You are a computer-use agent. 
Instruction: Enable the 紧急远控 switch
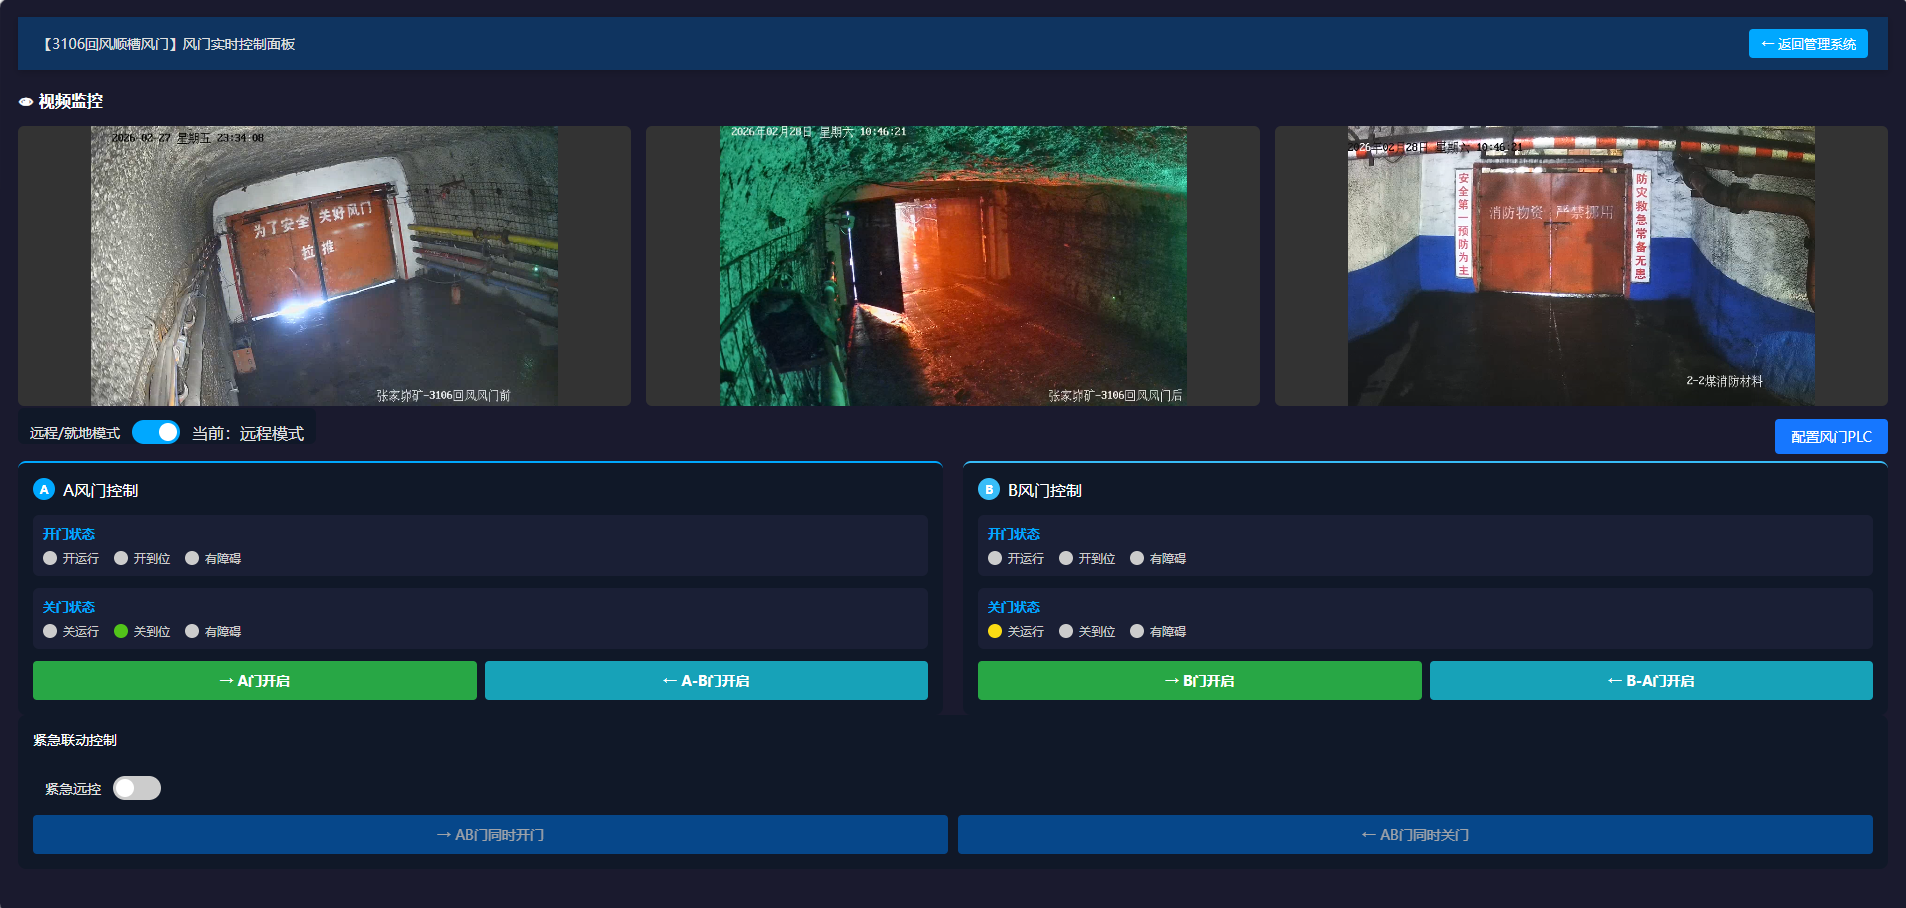click(x=137, y=788)
